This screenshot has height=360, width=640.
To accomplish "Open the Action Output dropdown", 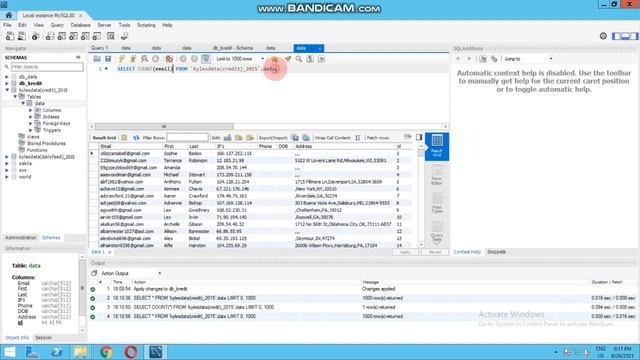I will coord(131,273).
